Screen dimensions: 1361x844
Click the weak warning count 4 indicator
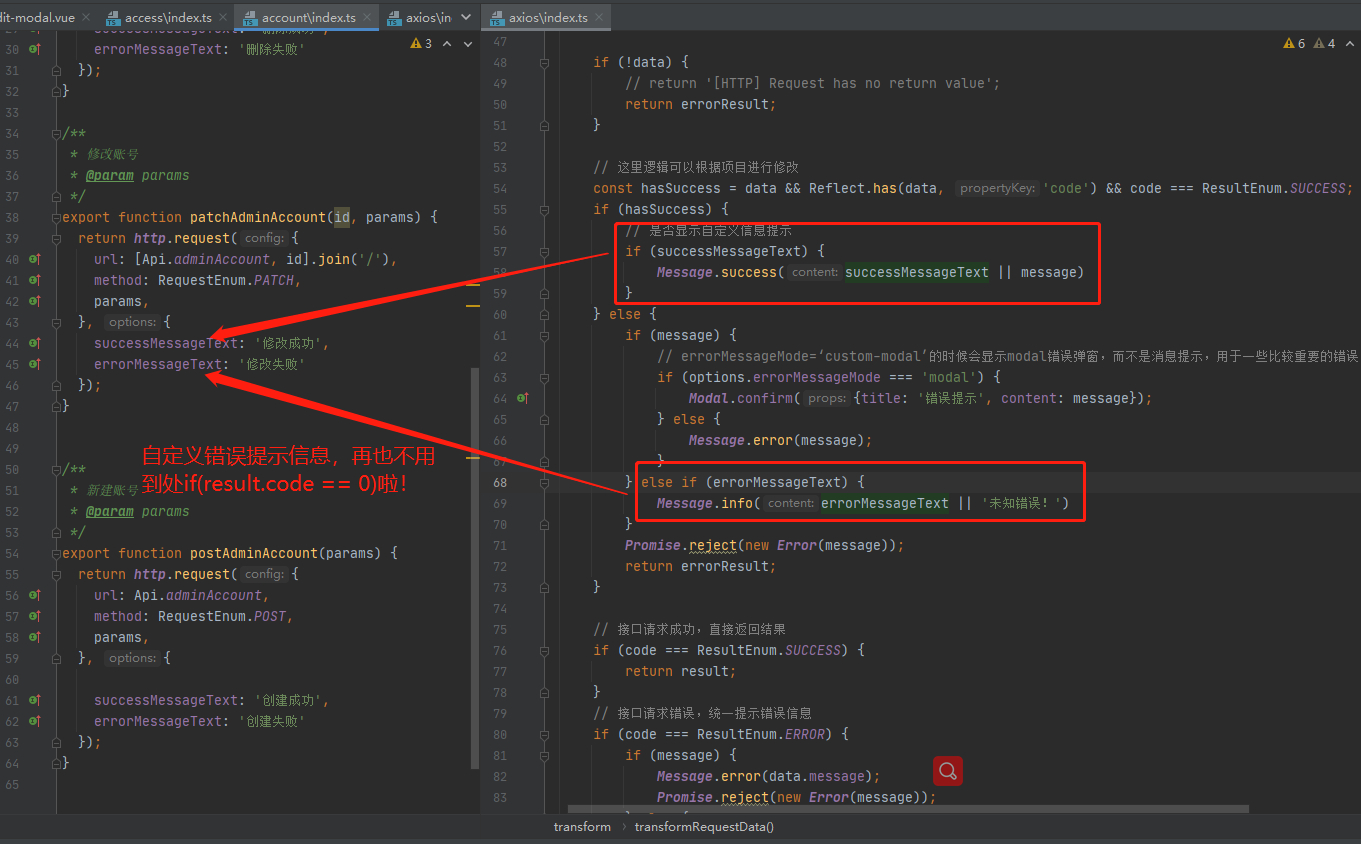coord(1326,44)
